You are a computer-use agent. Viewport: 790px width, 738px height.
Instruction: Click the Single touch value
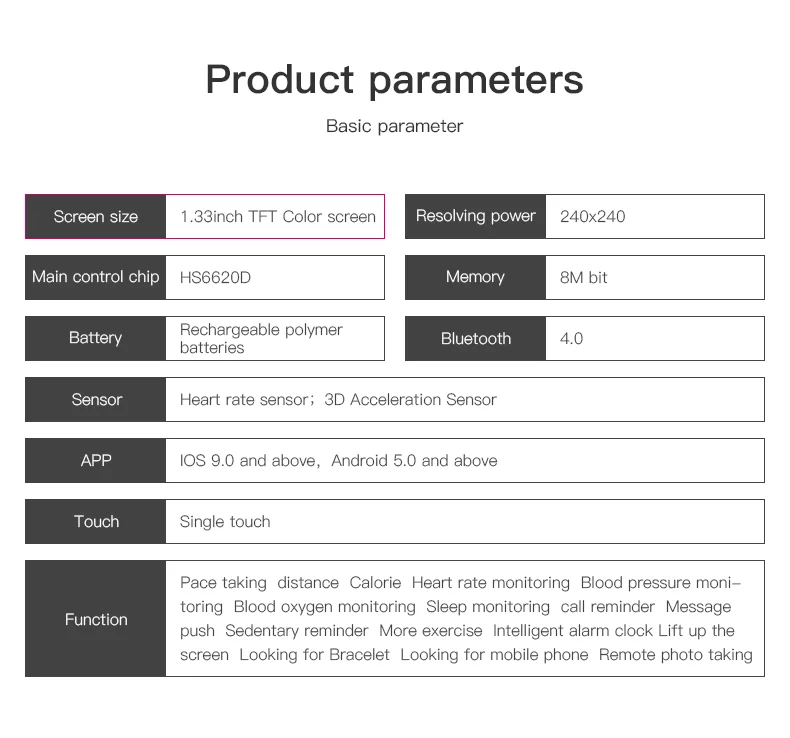point(225,521)
